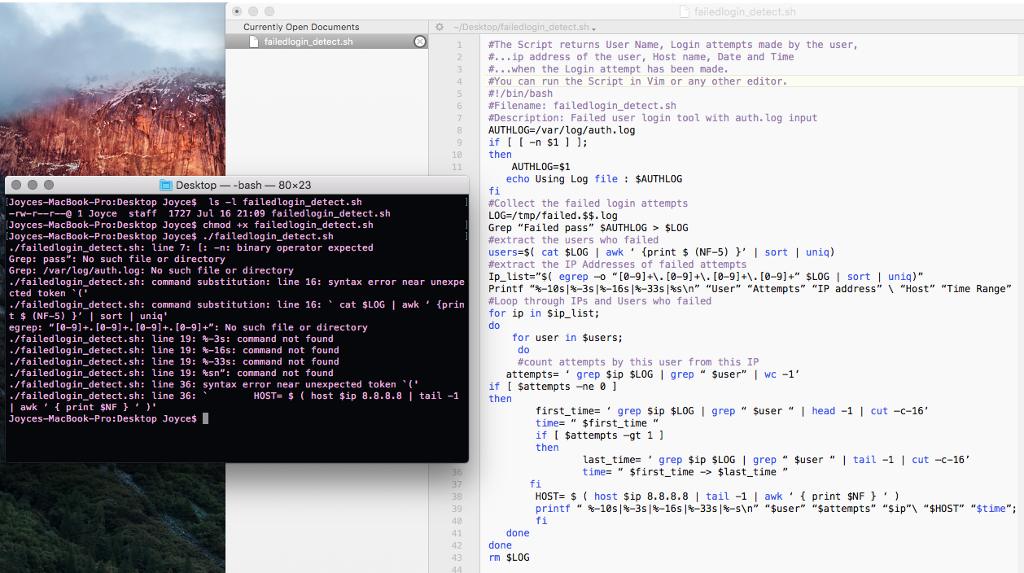This screenshot has height=573, width=1024.
Task: Click the Terminal title 'Desktop — -bash — 80×23'
Action: click(243, 185)
